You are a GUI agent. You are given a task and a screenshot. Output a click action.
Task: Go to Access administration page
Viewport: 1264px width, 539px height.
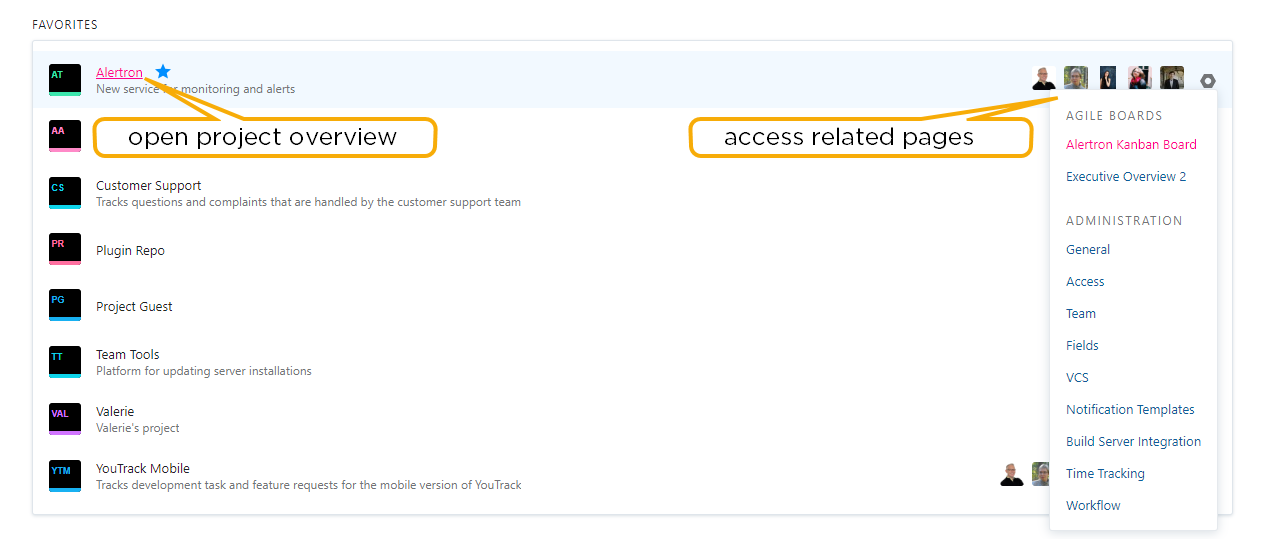tap(1085, 282)
